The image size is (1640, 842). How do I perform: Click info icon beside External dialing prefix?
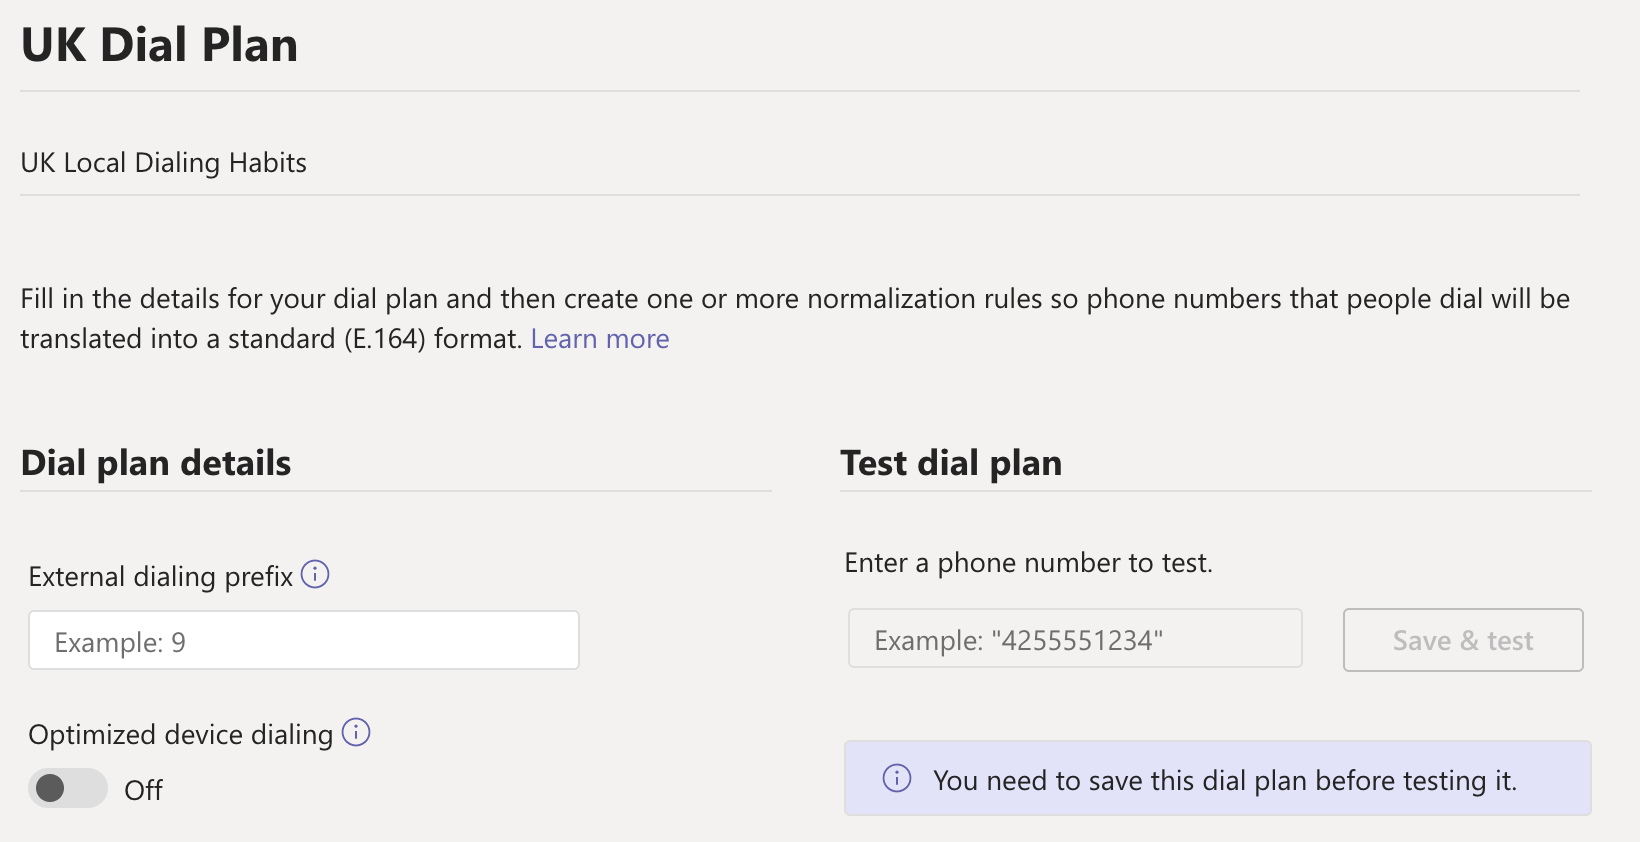315,575
